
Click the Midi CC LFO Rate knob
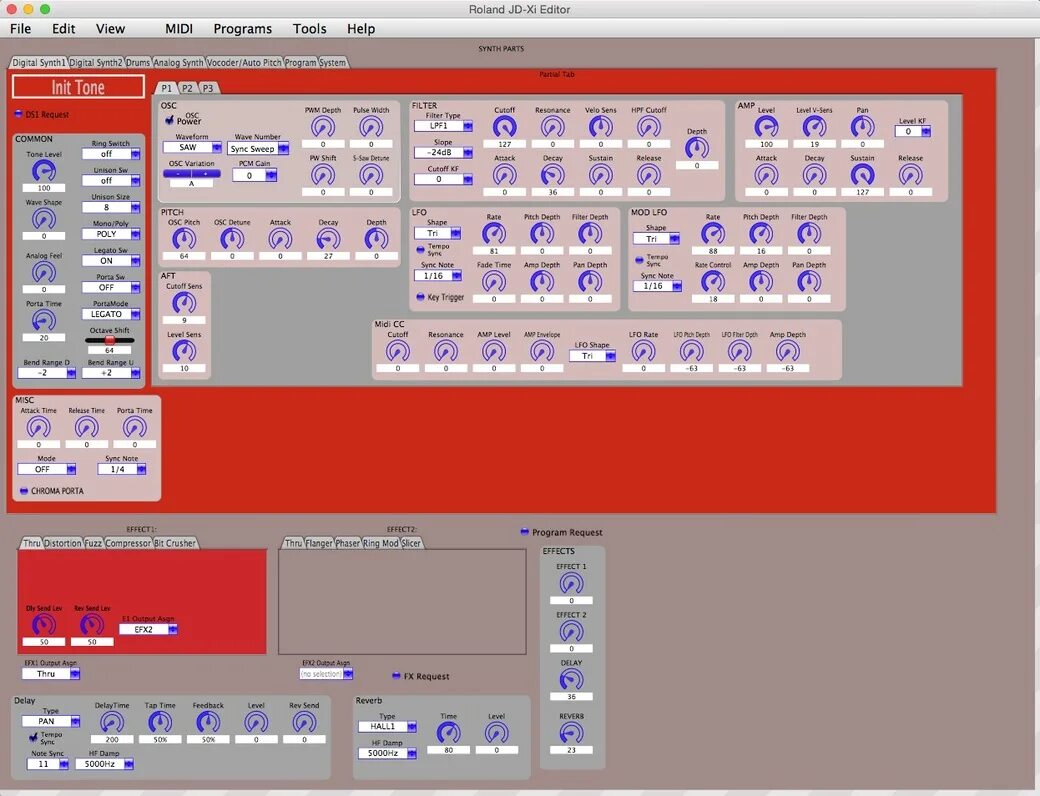(x=643, y=351)
